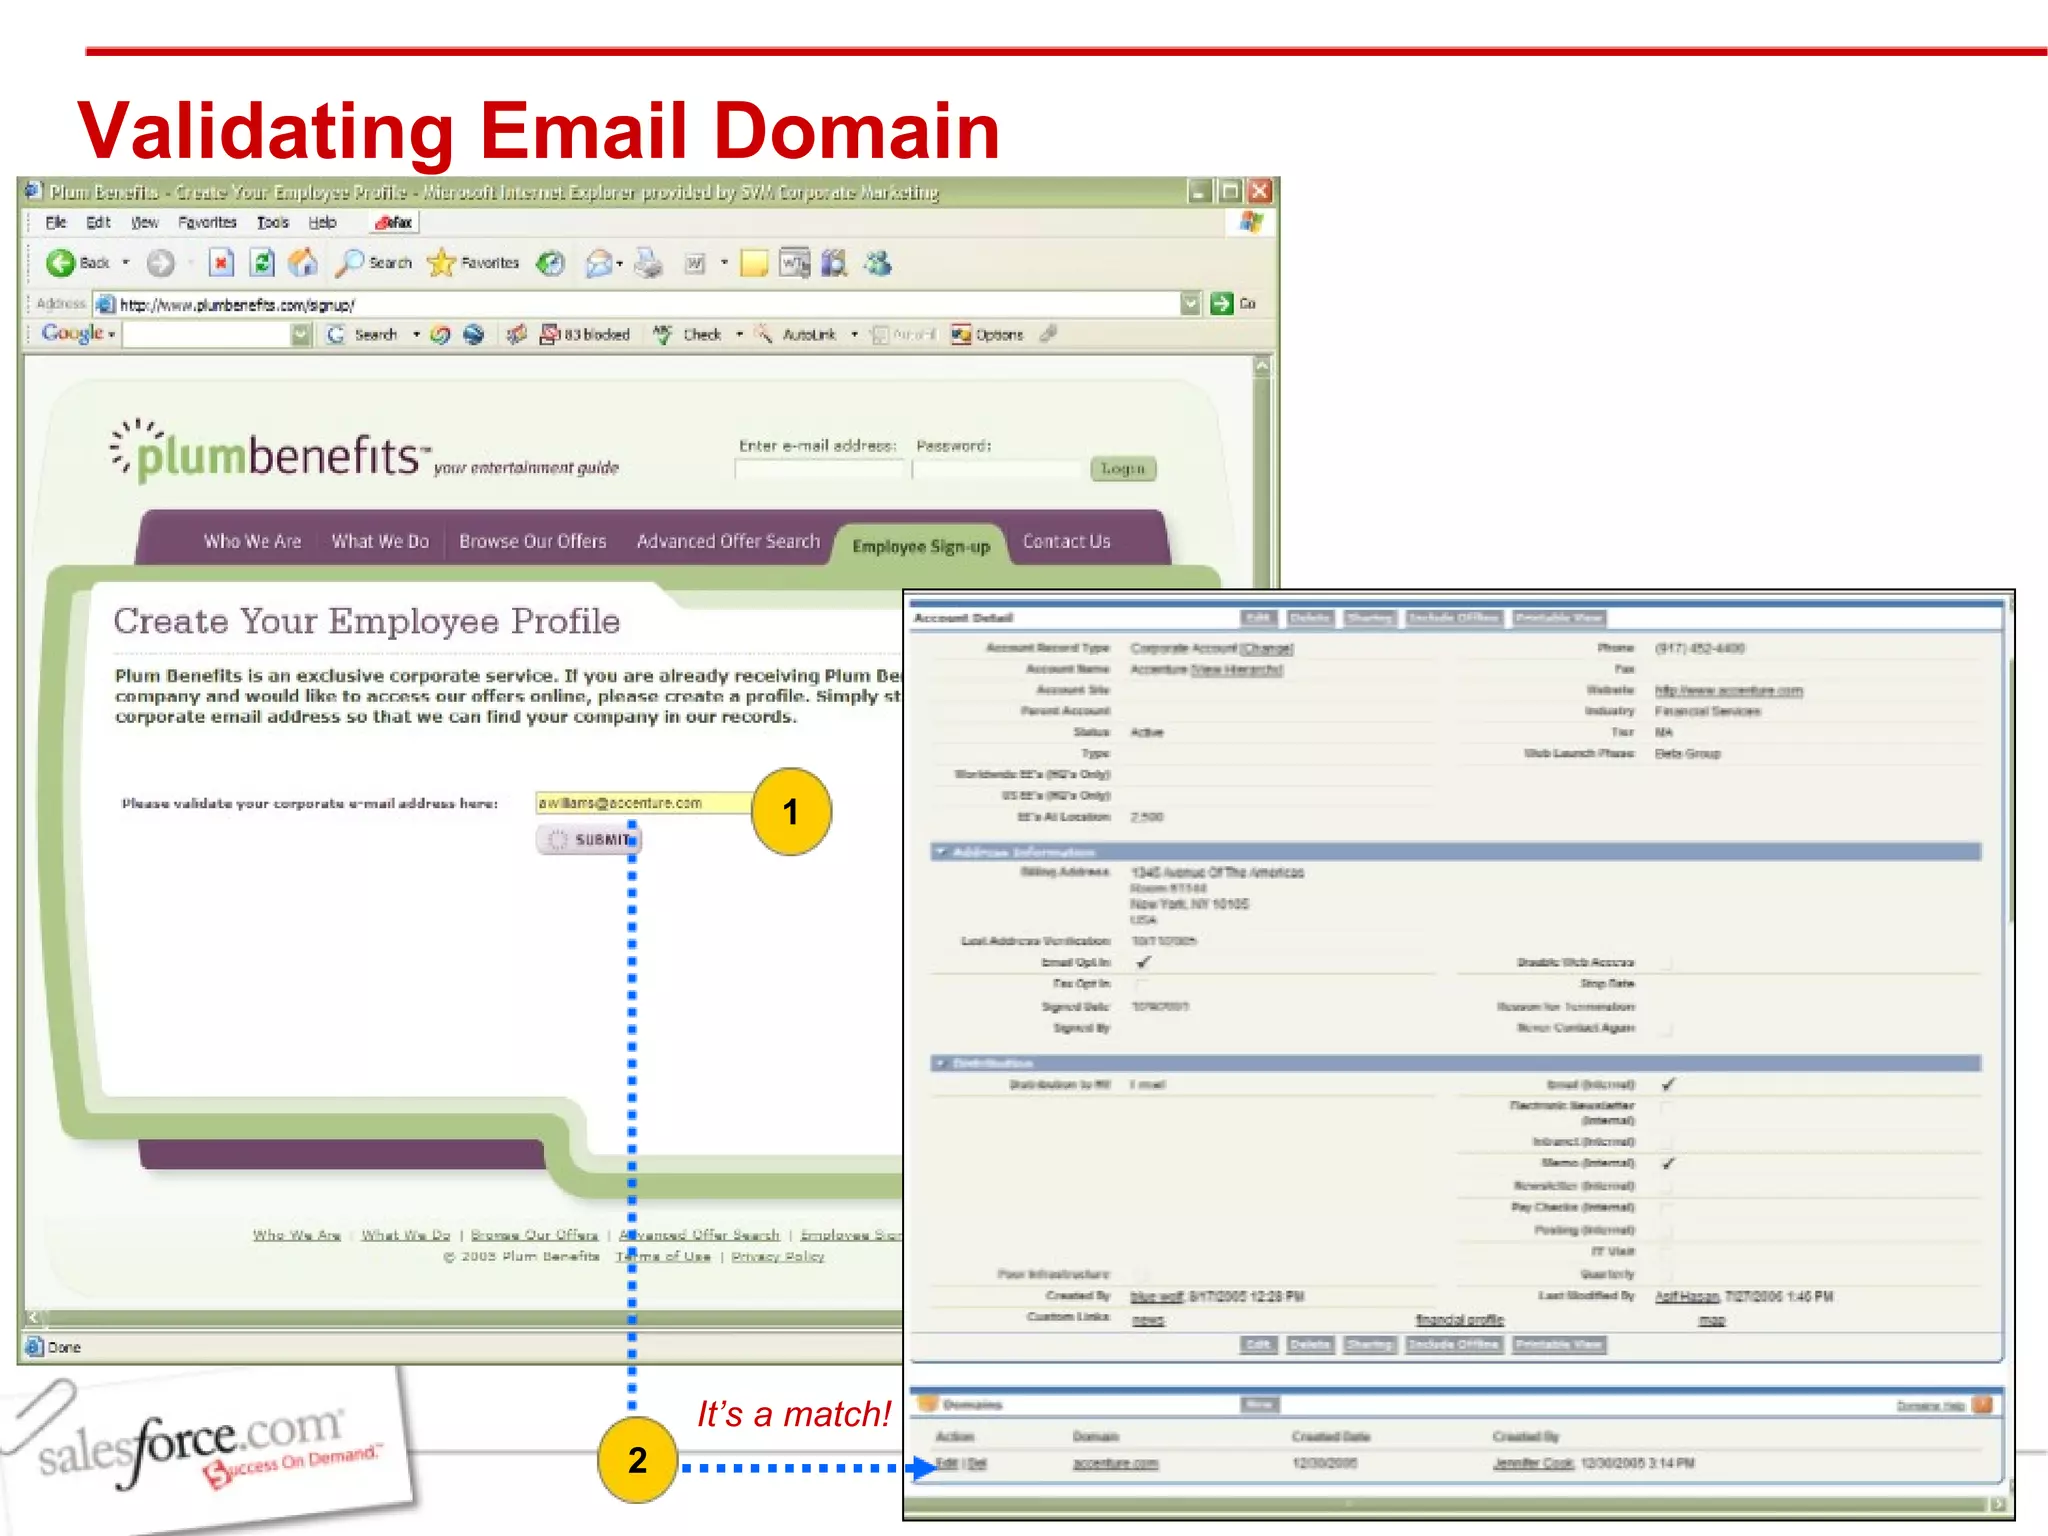Open the File menu
The height and width of the screenshot is (1536, 2048).
[56, 222]
